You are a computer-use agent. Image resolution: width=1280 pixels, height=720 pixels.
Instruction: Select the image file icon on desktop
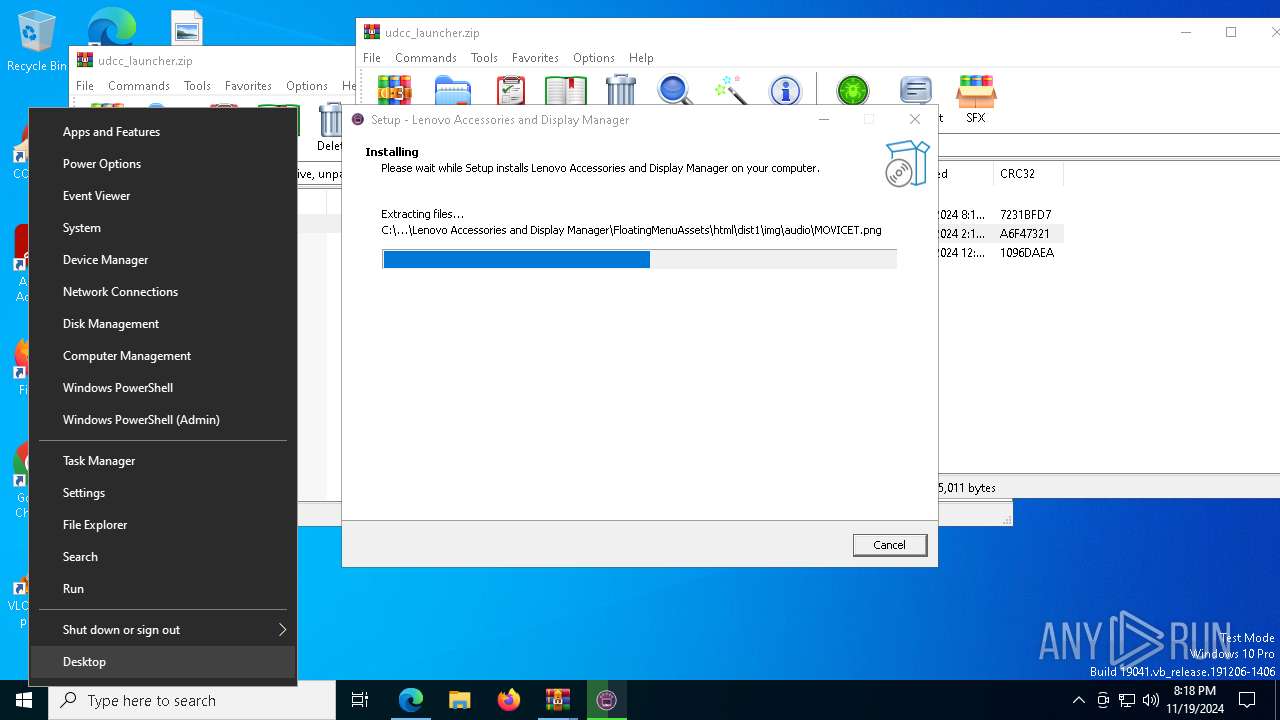pos(186,27)
